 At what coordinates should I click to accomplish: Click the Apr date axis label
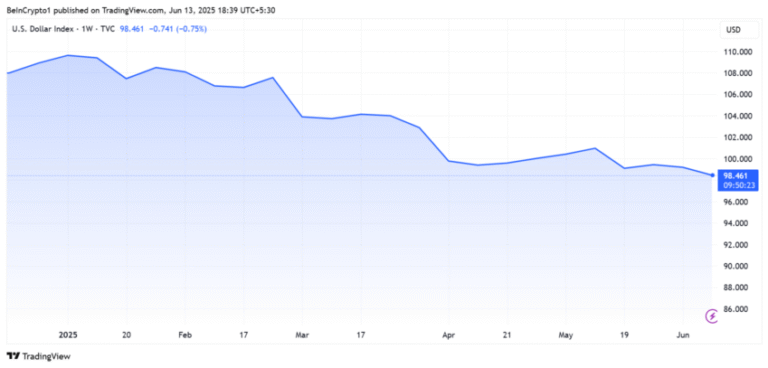448,335
